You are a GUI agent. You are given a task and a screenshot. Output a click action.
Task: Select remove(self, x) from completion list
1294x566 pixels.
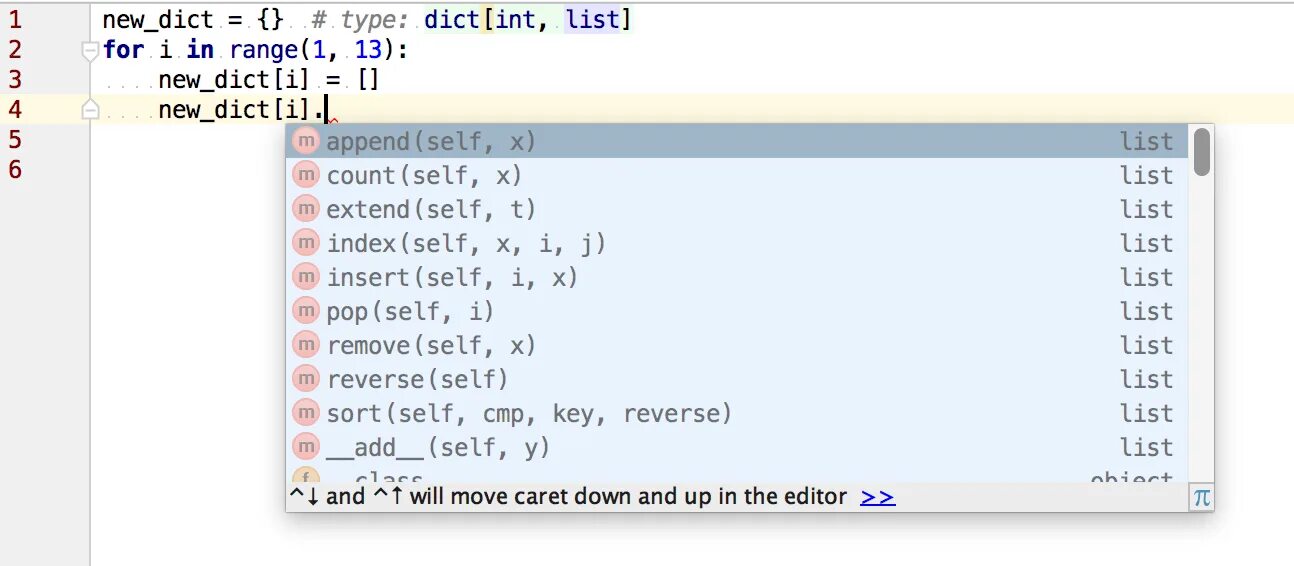tap(431, 346)
